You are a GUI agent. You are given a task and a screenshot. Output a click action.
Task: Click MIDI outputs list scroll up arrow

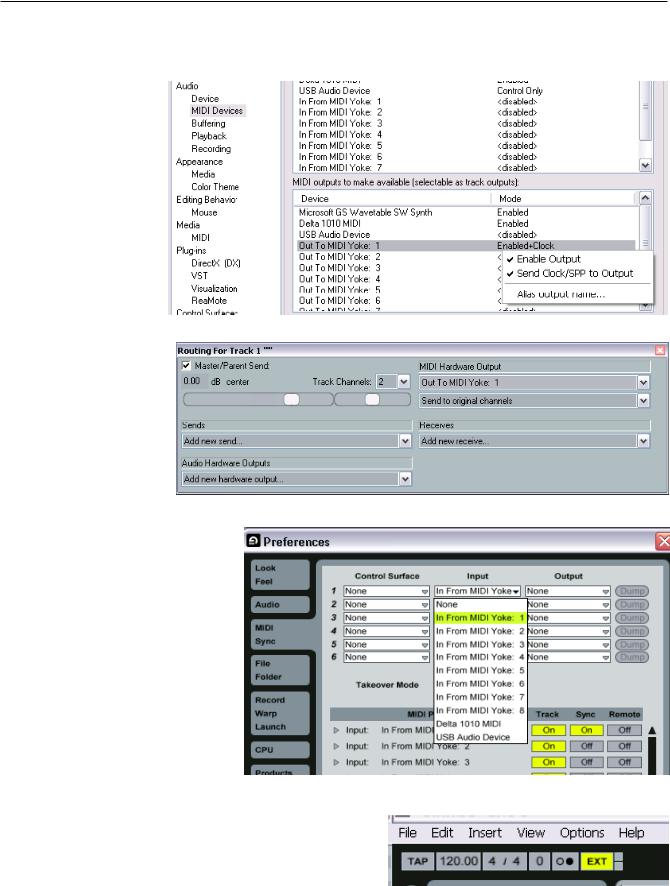pyautogui.click(x=645, y=198)
